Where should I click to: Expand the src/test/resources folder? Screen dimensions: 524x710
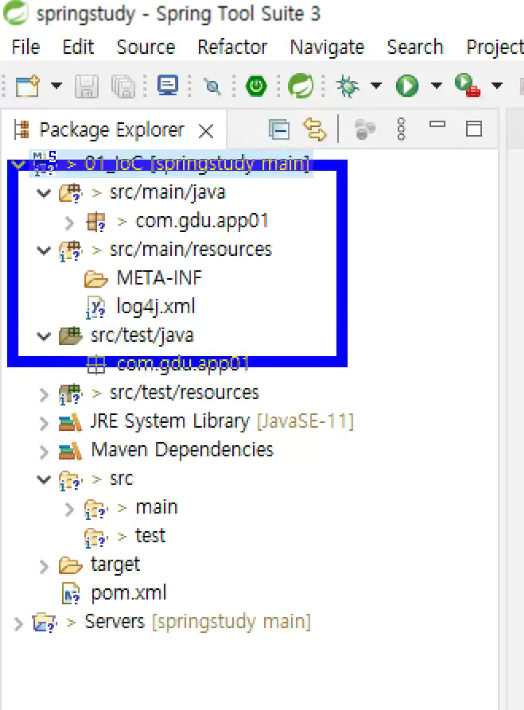(44, 394)
